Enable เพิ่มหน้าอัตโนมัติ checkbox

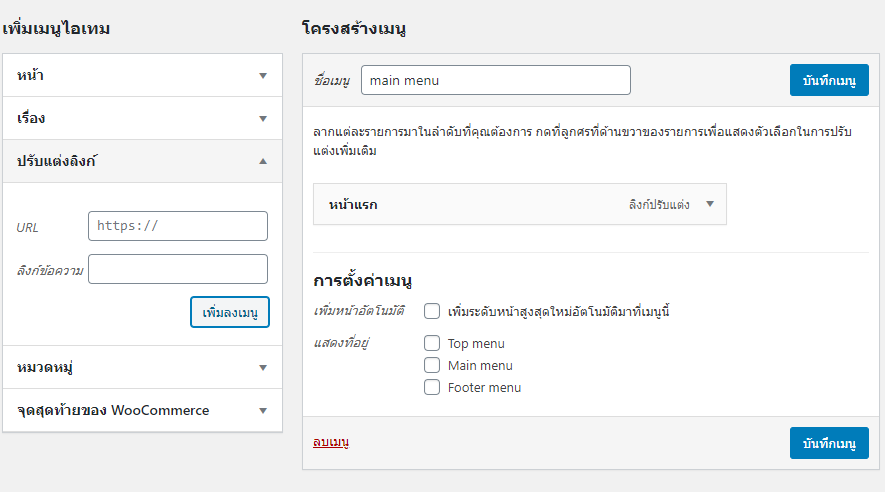[x=432, y=311]
